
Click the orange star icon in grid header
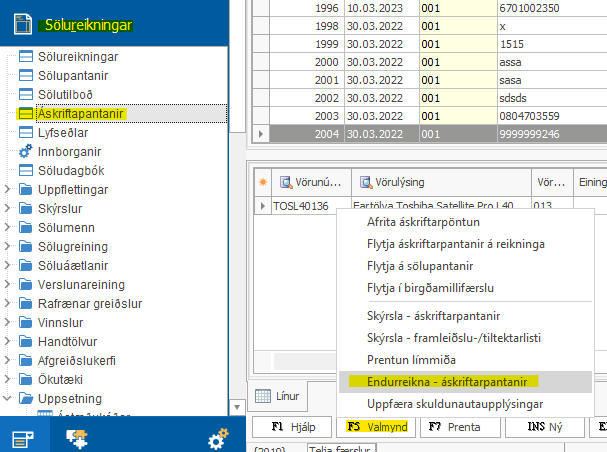point(262,183)
